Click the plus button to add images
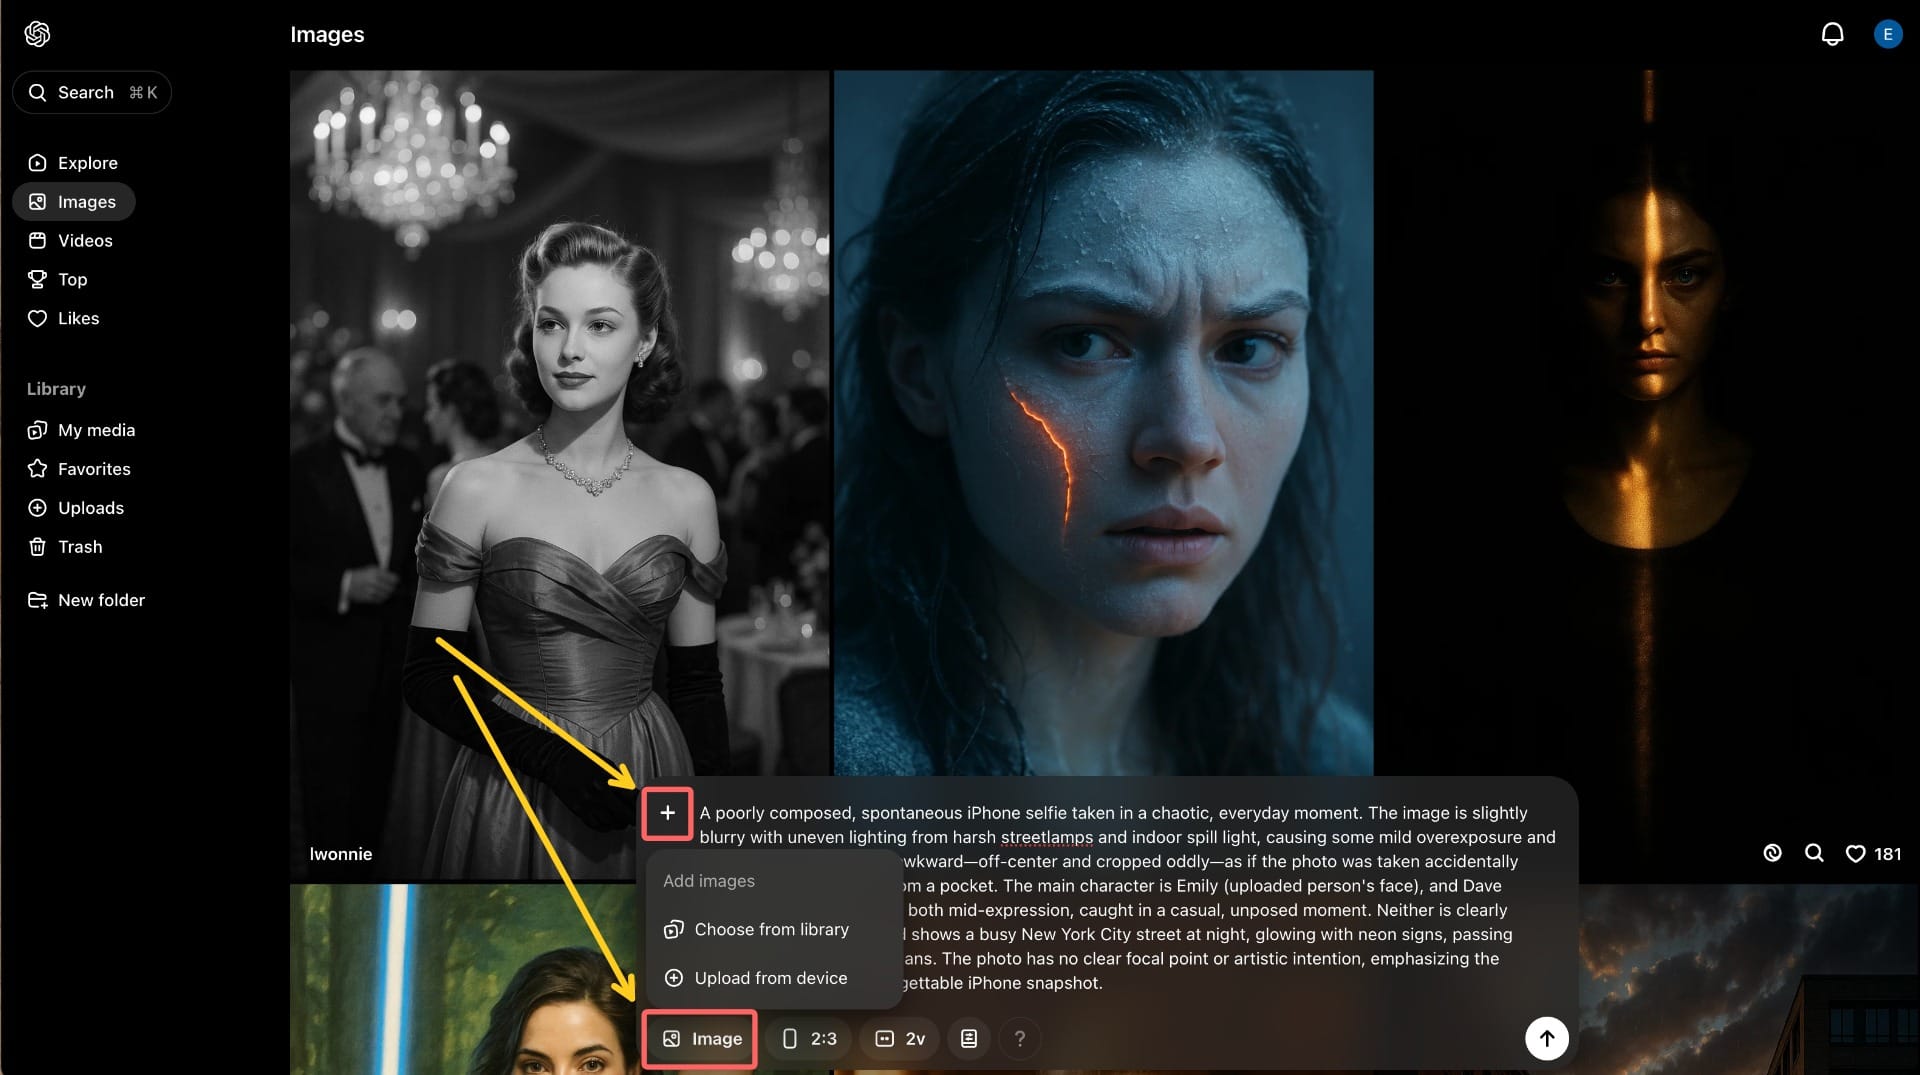This screenshot has height=1075, width=1920. (667, 813)
